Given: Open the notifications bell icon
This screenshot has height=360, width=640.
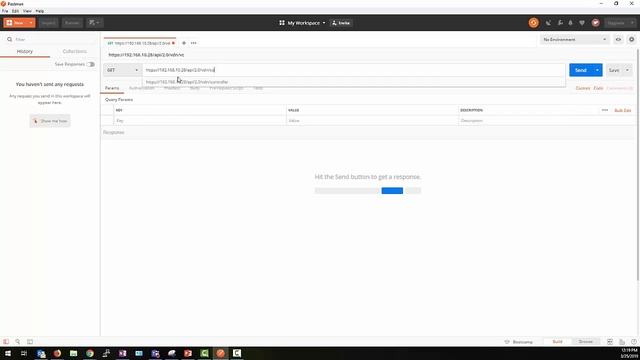Looking at the screenshot, I should pyautogui.click(x=571, y=23).
